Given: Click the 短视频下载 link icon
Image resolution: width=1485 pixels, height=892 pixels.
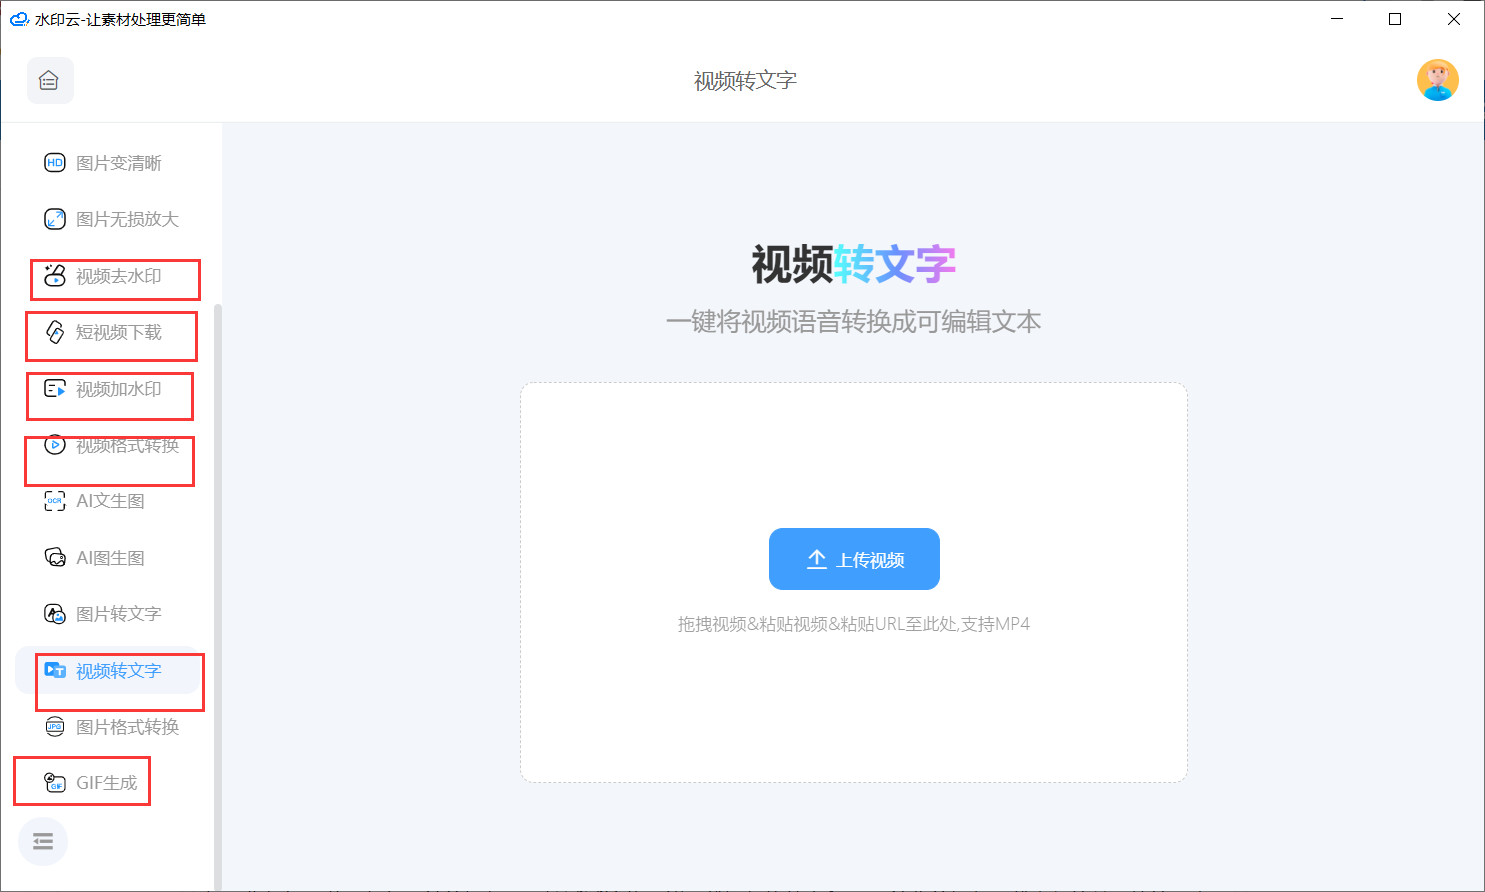Looking at the screenshot, I should [x=55, y=332].
